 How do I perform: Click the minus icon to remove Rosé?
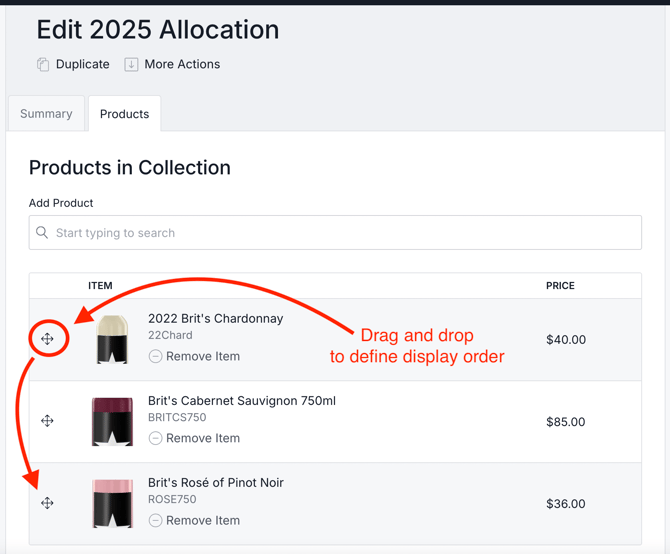pyautogui.click(x=155, y=520)
